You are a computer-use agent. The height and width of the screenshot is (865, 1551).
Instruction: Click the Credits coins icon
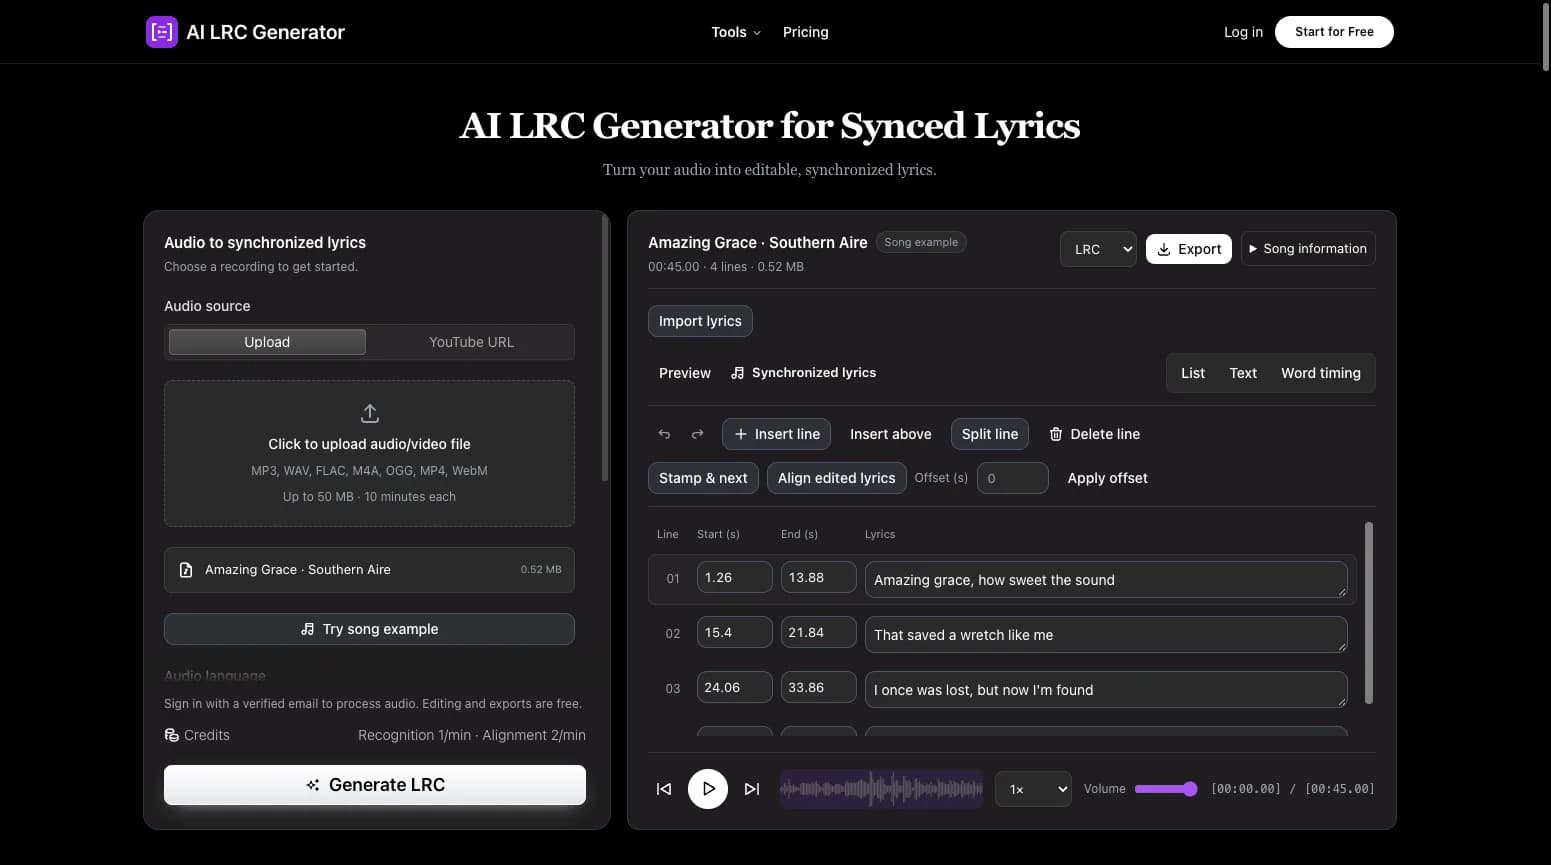[x=172, y=735]
